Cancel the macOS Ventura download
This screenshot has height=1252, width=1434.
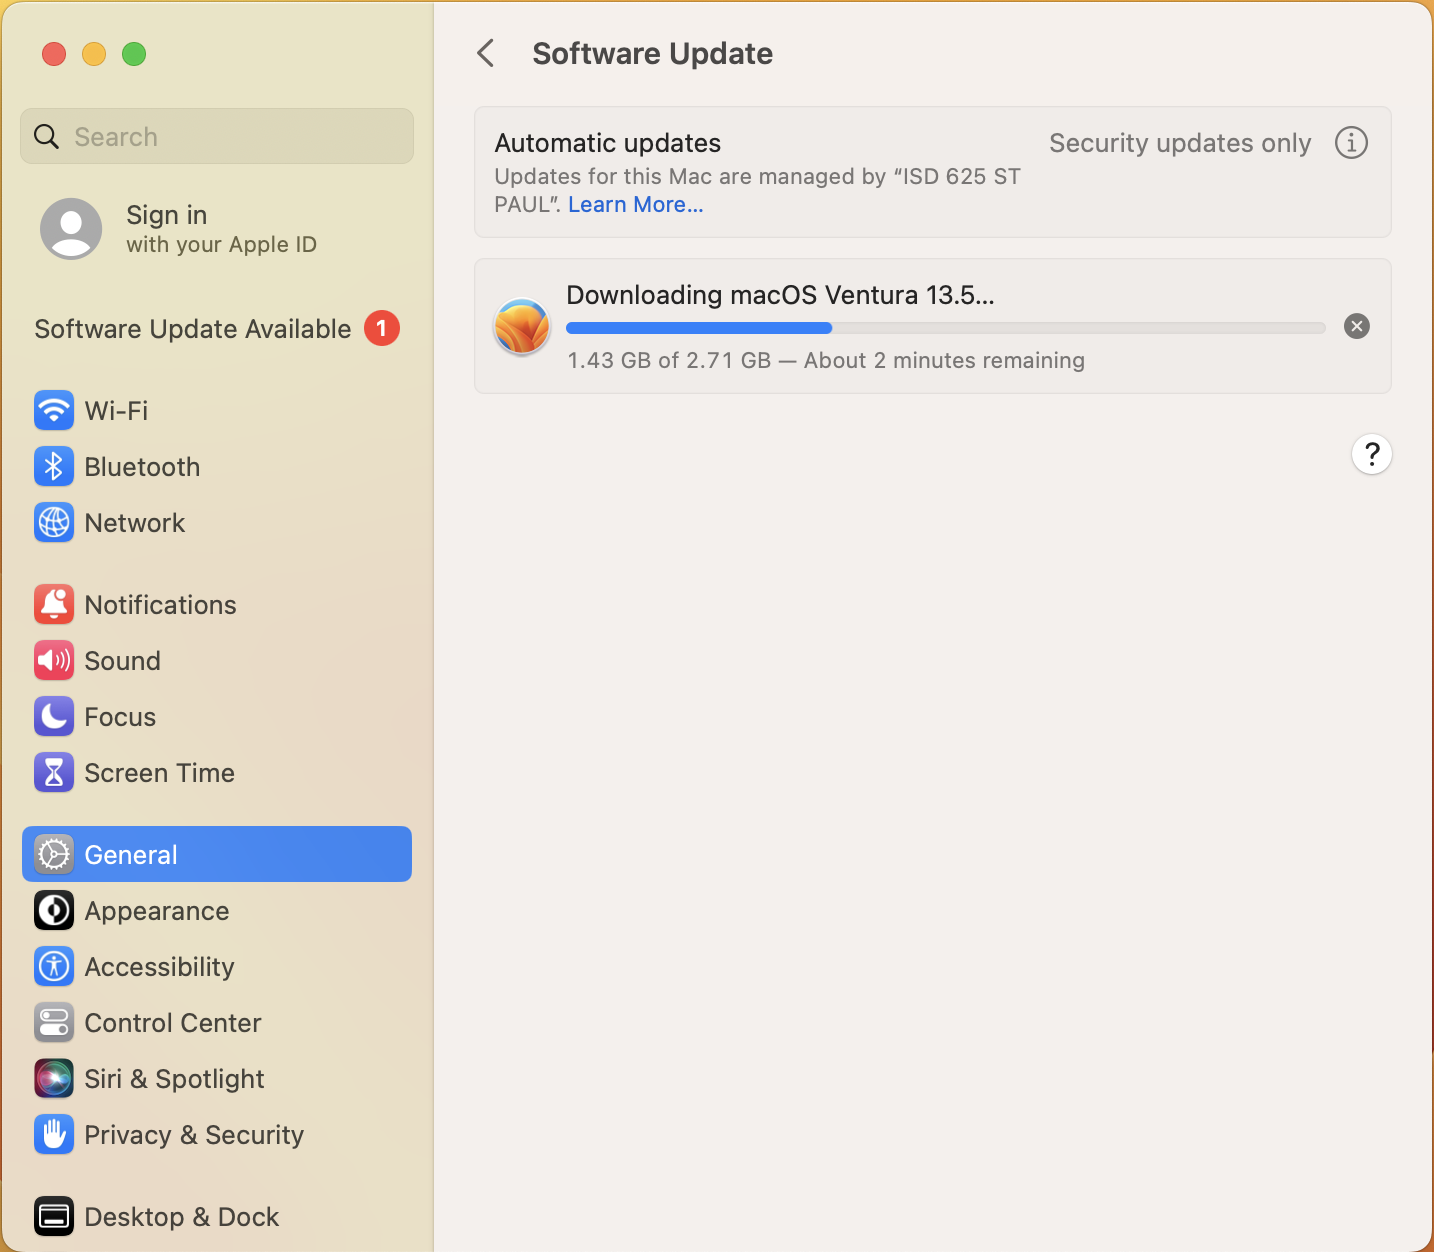[1357, 326]
